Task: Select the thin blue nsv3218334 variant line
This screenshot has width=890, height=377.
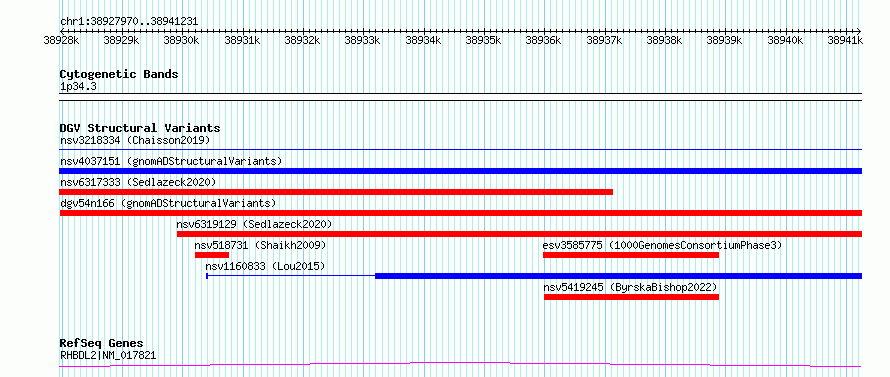Action: point(461,150)
